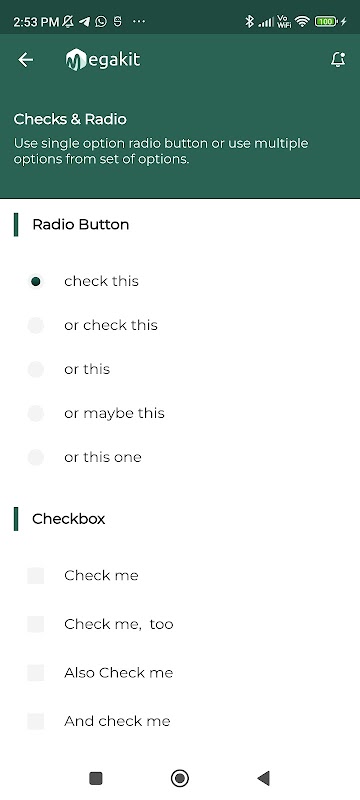Select the "check this" radio button
Screen dimensions: 360x800
pos(36,281)
